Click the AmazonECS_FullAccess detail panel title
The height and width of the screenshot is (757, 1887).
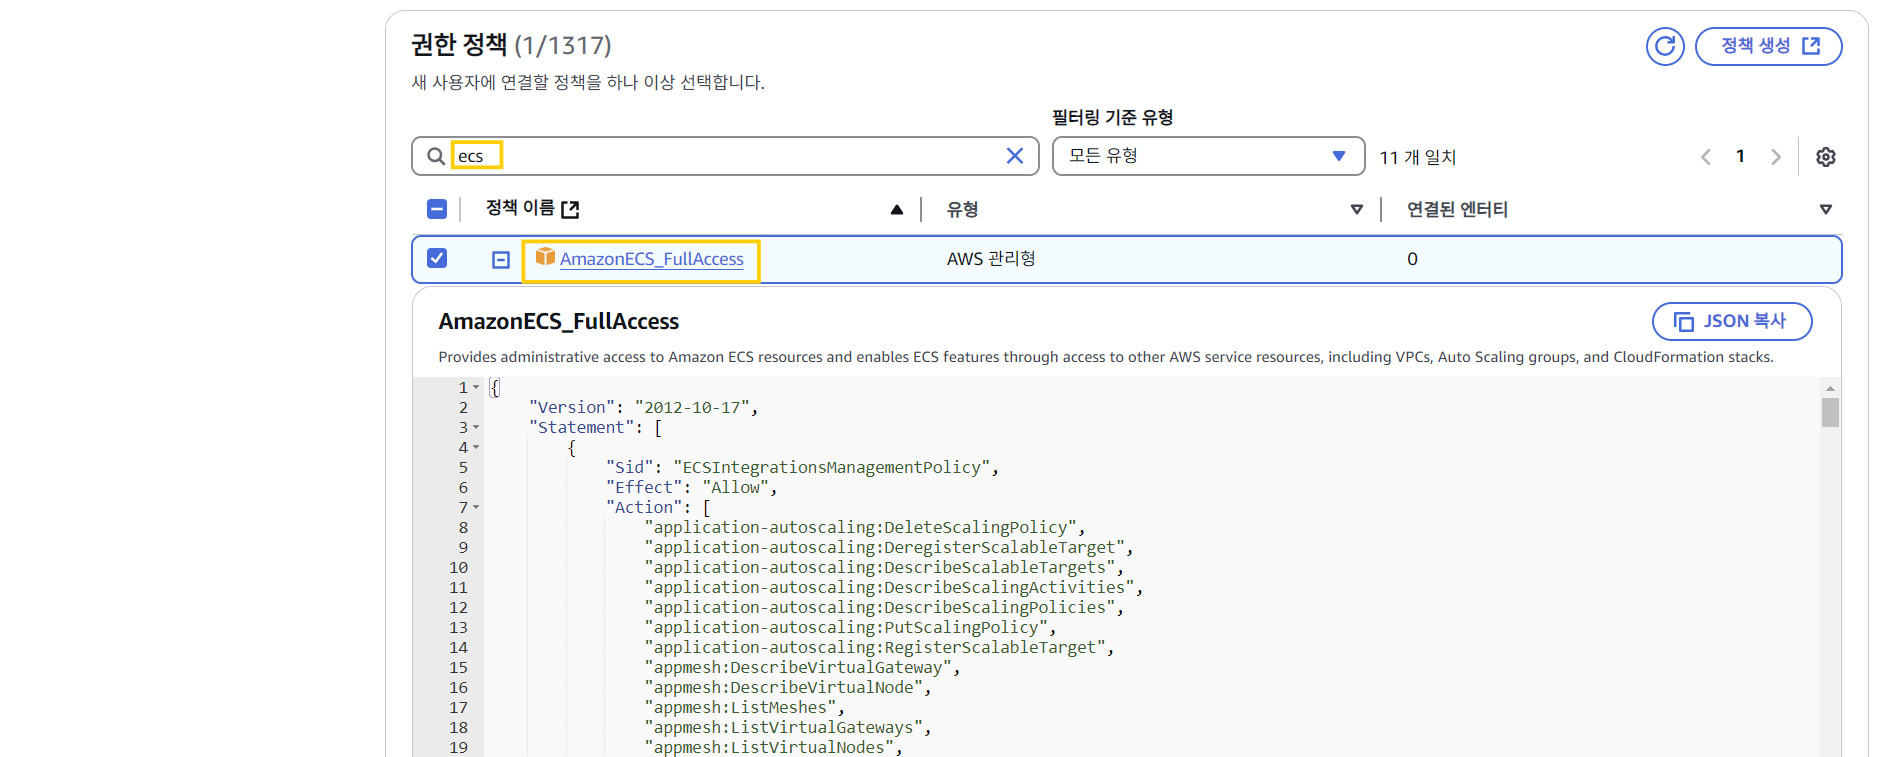pos(558,321)
